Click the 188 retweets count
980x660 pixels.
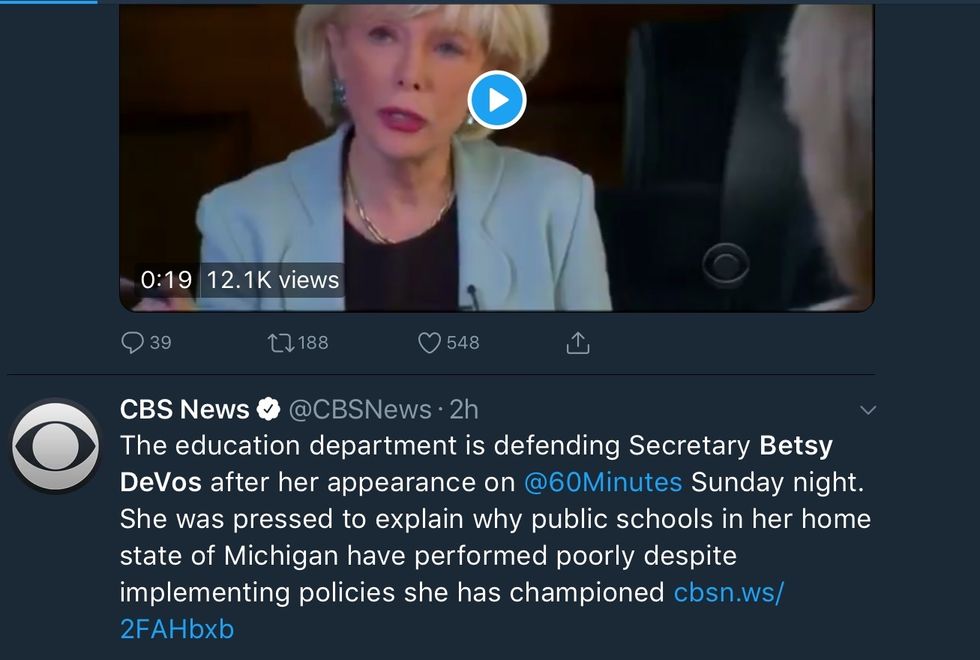point(313,343)
